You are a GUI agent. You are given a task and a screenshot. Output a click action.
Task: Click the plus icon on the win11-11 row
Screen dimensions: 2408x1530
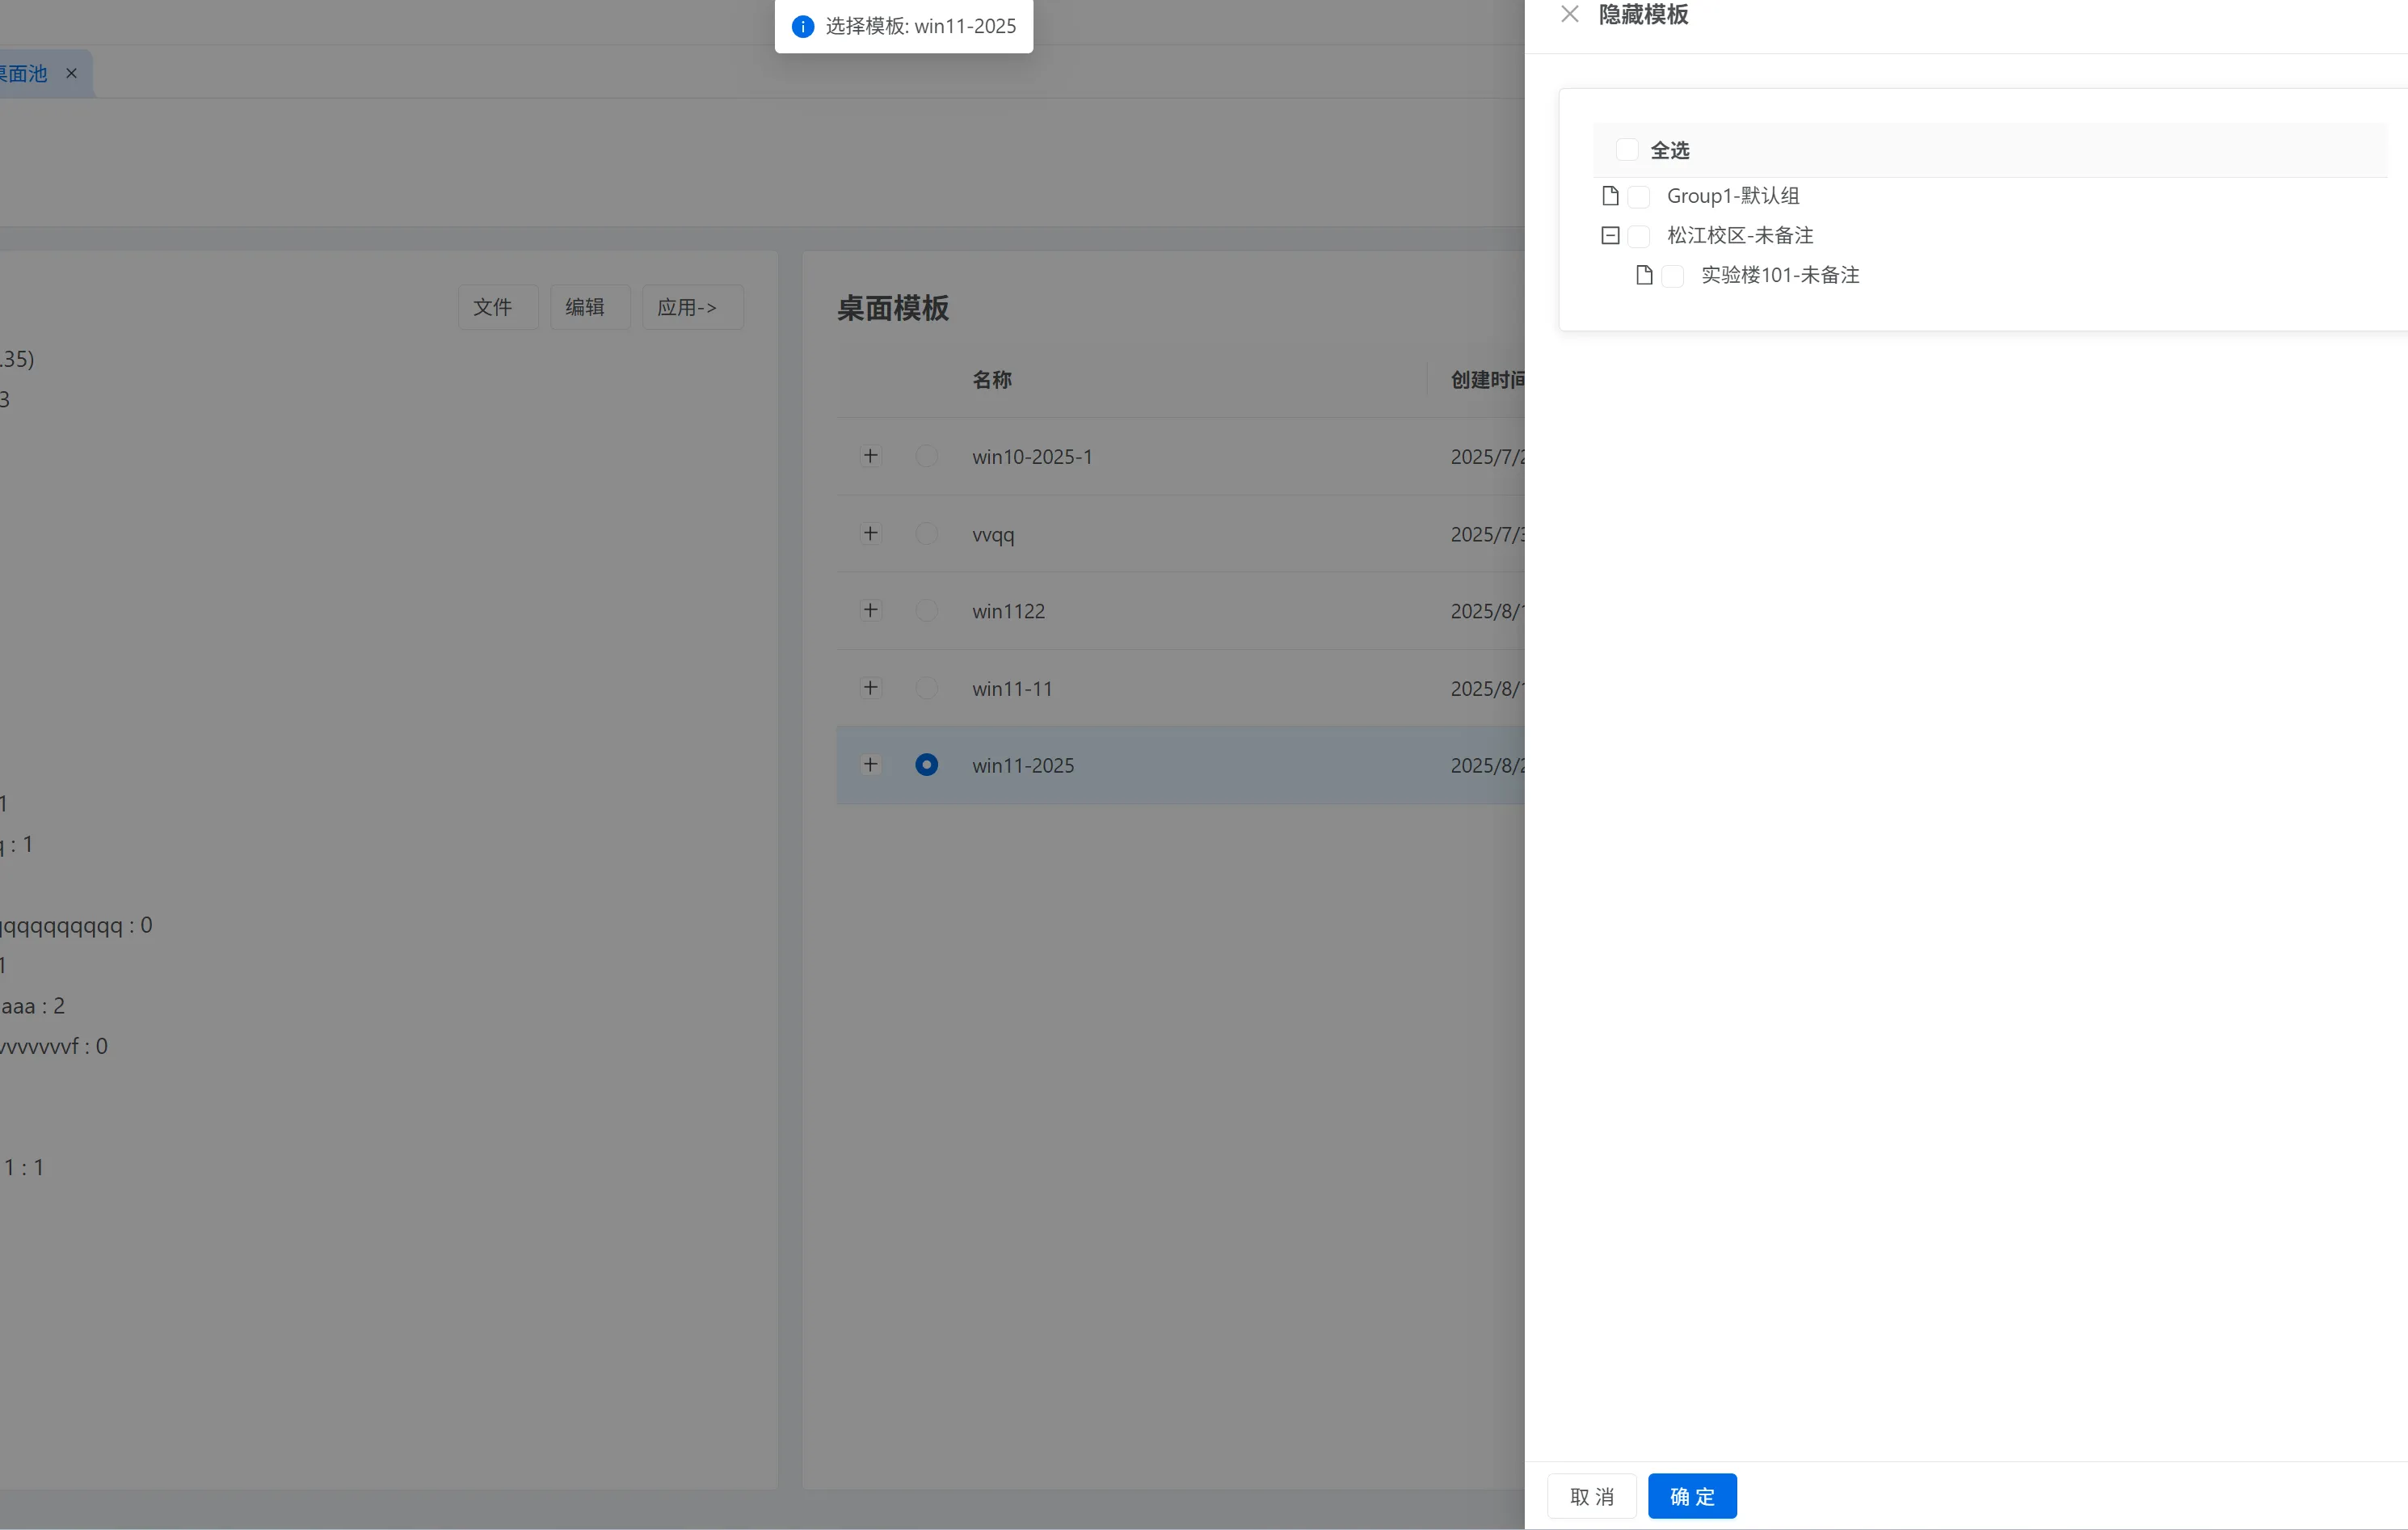870,687
